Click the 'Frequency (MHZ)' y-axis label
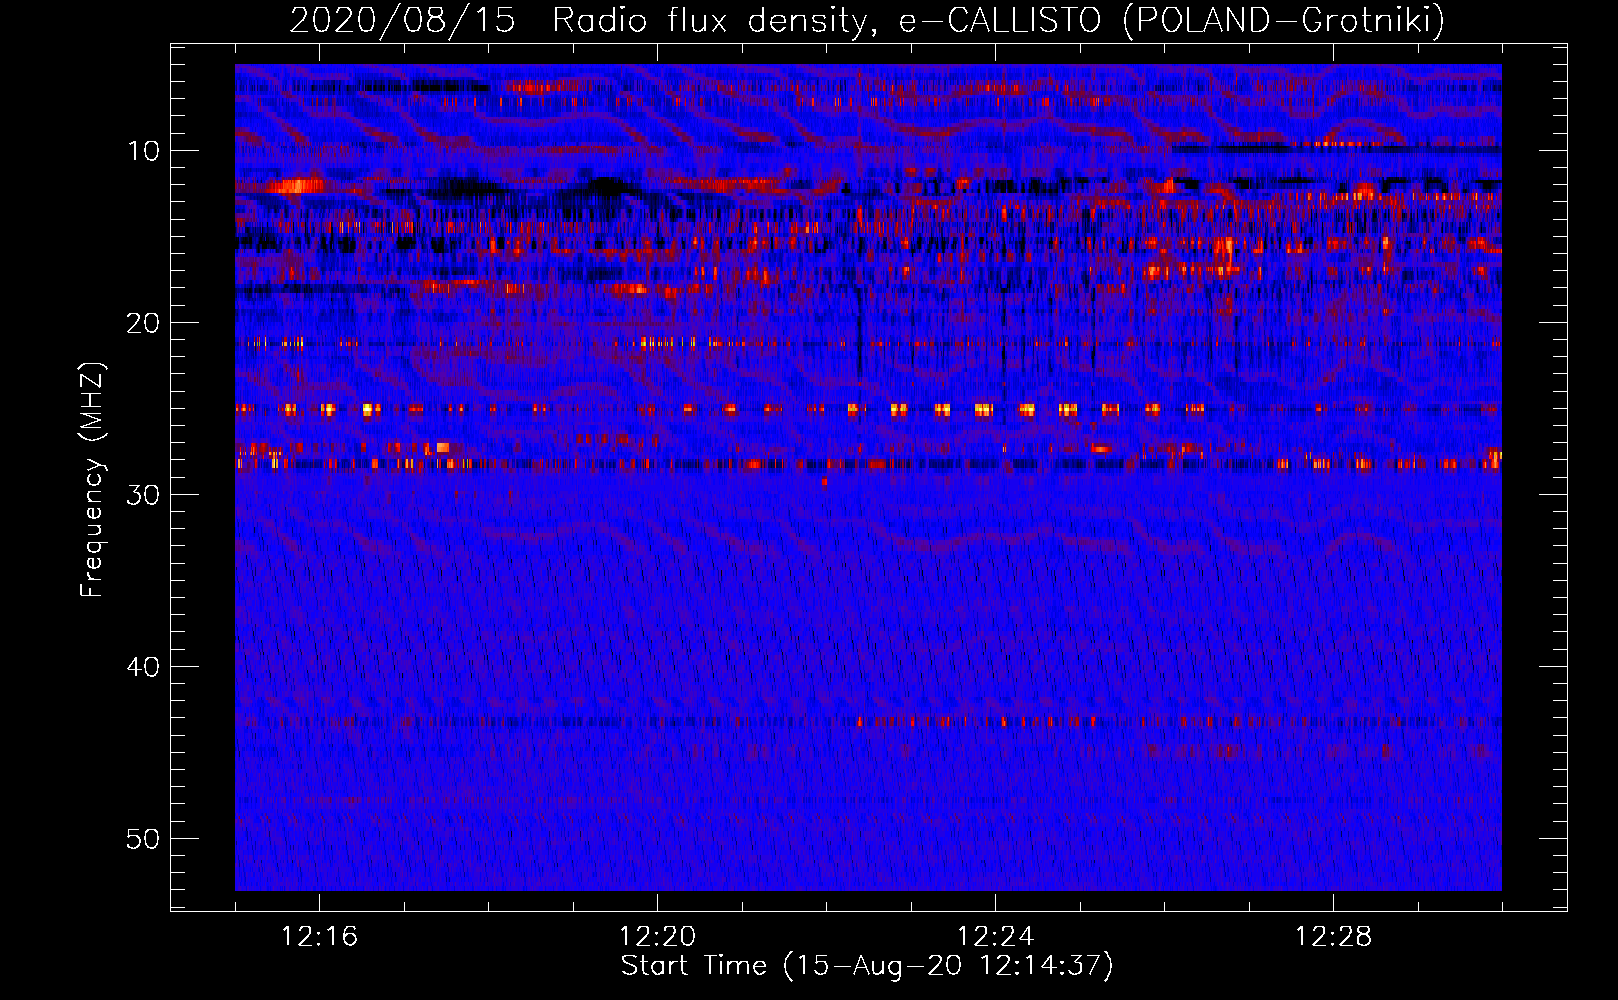Image resolution: width=1618 pixels, height=1000 pixels. coord(92,480)
